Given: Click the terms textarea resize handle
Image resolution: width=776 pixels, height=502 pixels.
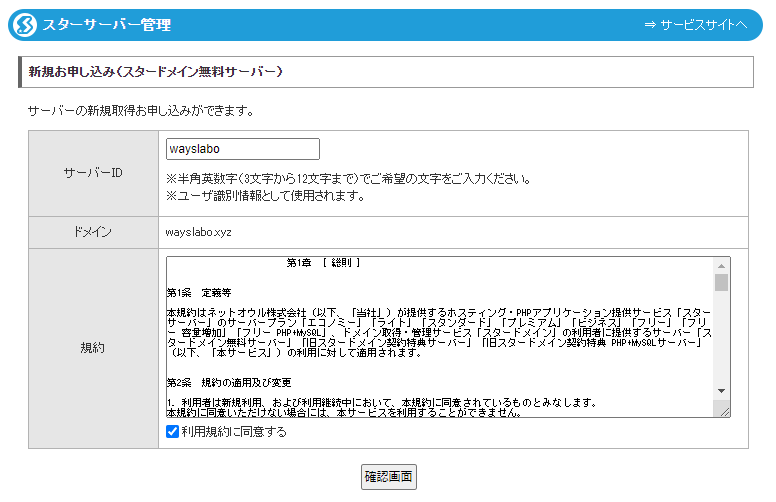Looking at the screenshot, I should click(724, 411).
